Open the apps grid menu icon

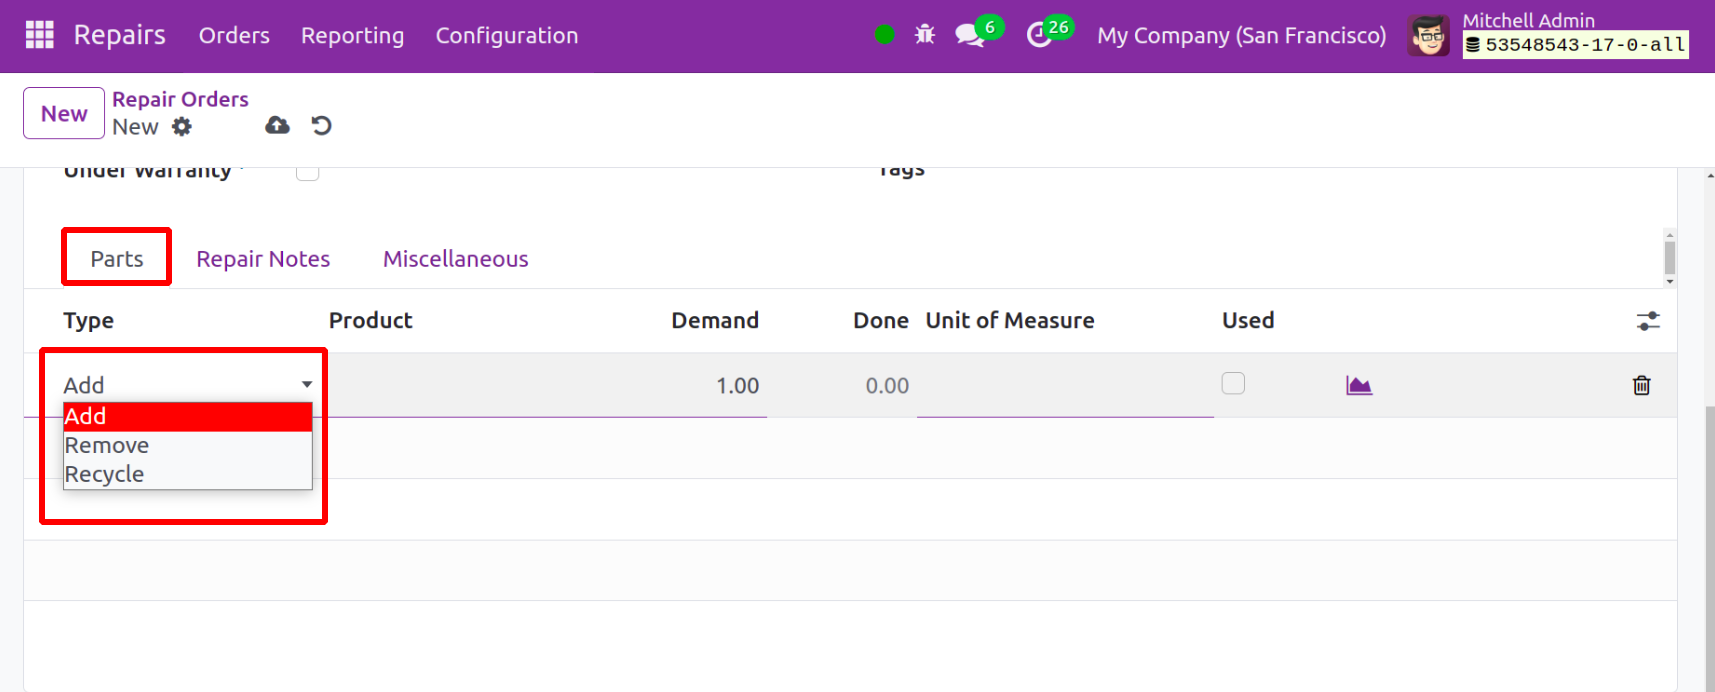39,35
